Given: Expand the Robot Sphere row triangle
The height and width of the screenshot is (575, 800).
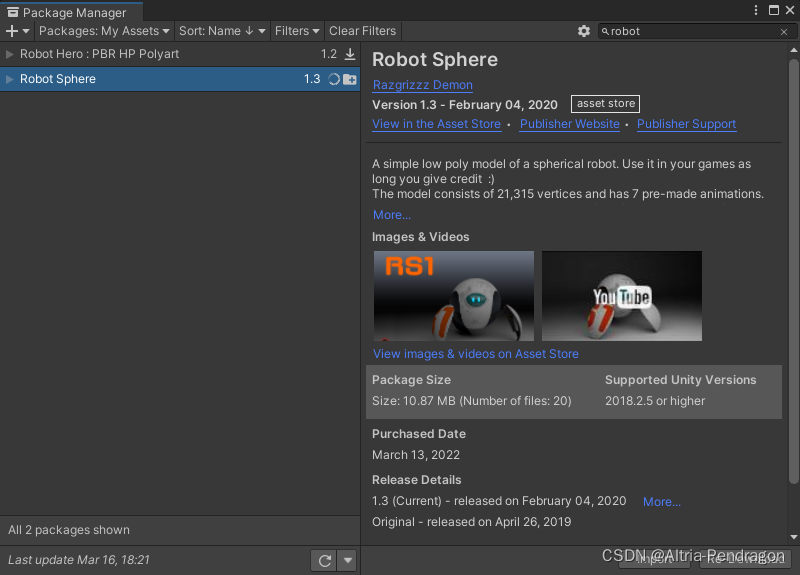Looking at the screenshot, I should point(9,79).
